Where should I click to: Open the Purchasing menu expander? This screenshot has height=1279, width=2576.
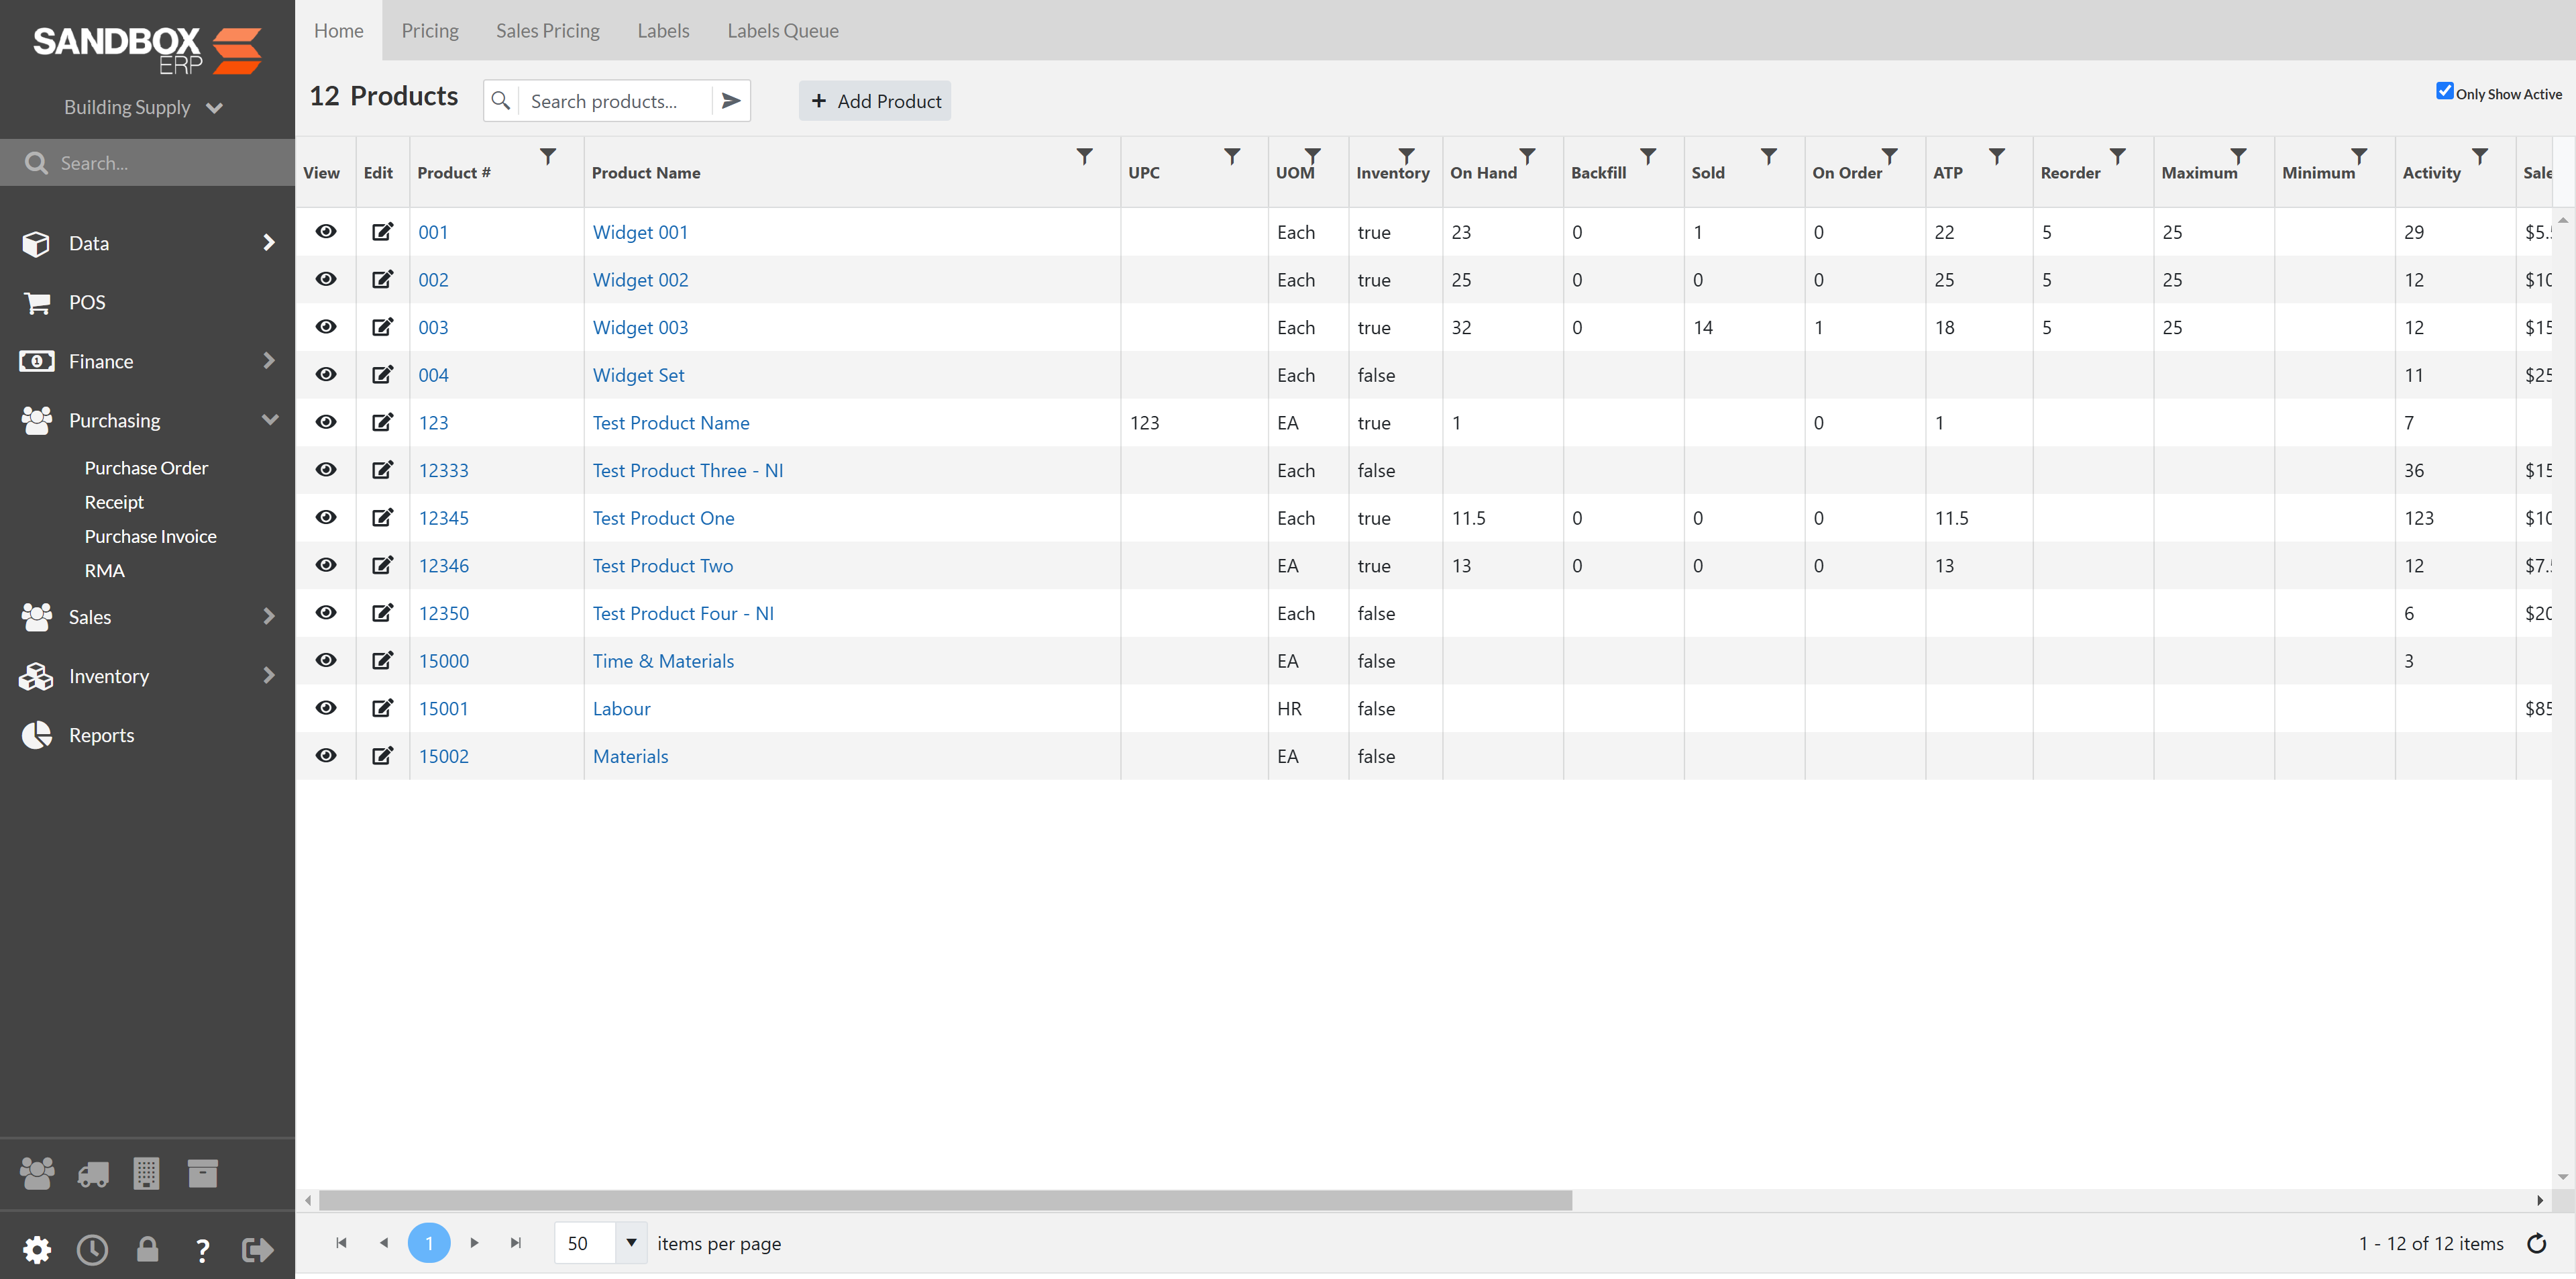pos(268,421)
